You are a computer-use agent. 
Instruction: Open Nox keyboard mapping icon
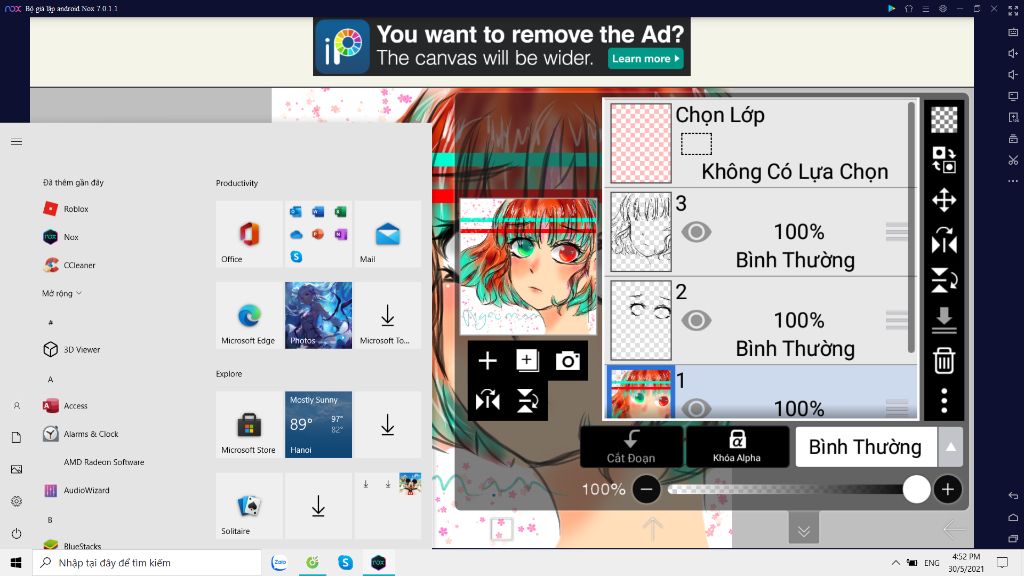pyautogui.click(x=1013, y=32)
